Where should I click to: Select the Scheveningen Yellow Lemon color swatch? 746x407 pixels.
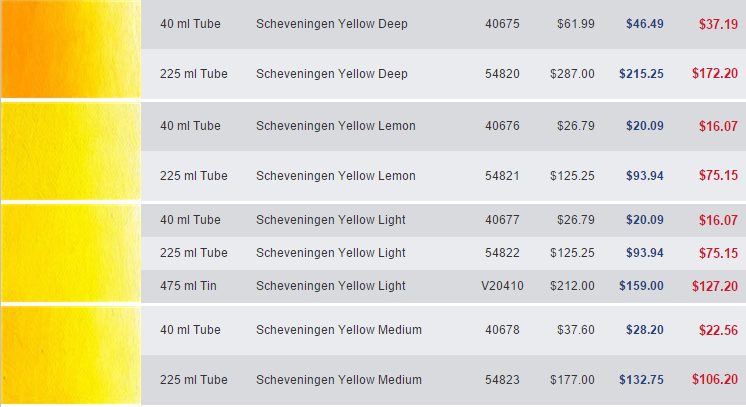[x=70, y=151]
